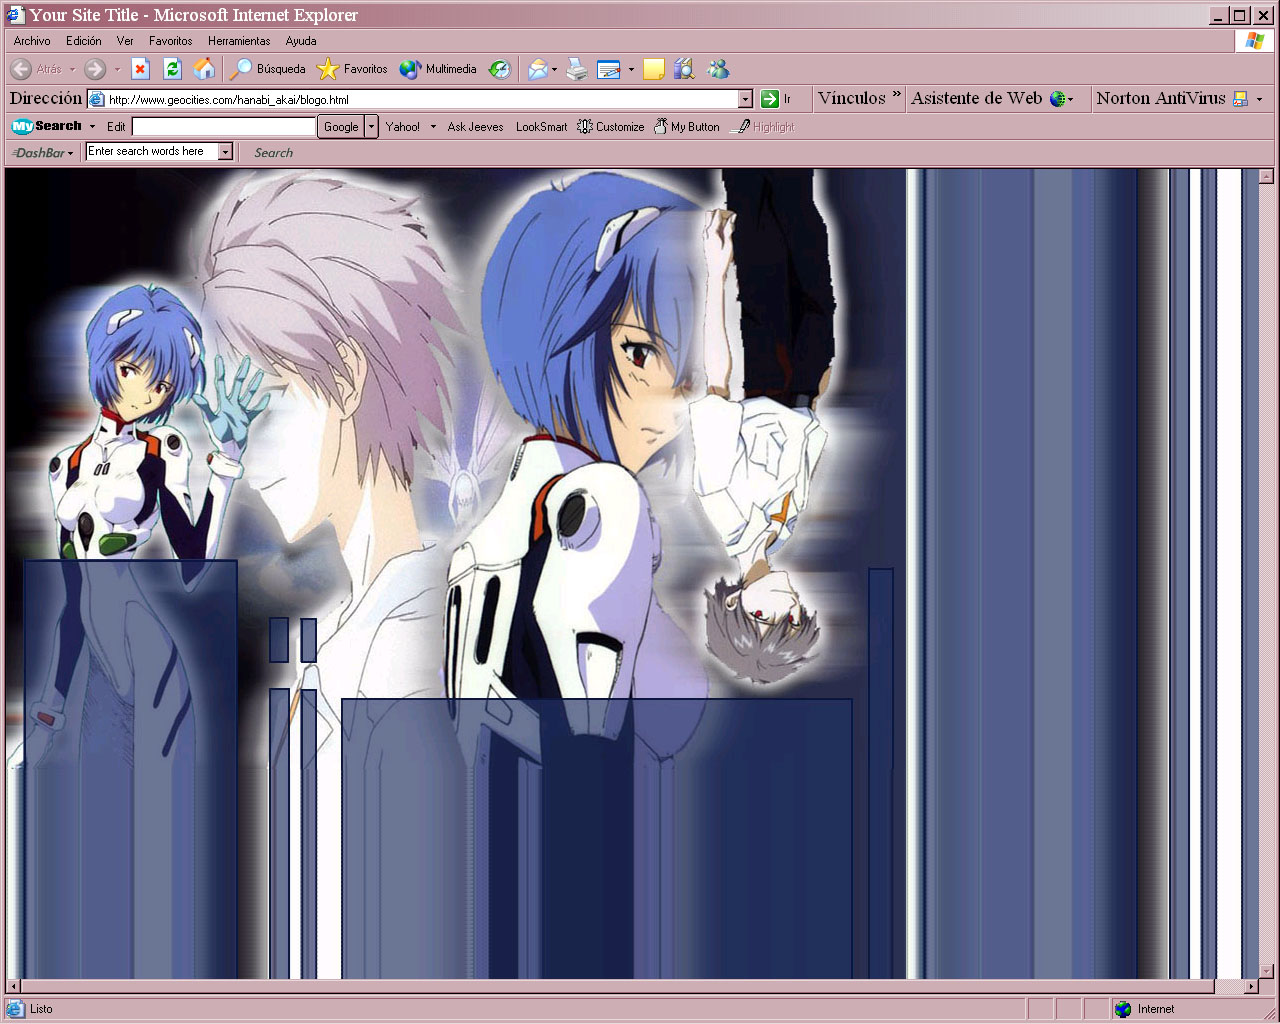
Task: Open the Norton AntiVirus dropdown arrow
Action: pyautogui.click(x=1259, y=99)
